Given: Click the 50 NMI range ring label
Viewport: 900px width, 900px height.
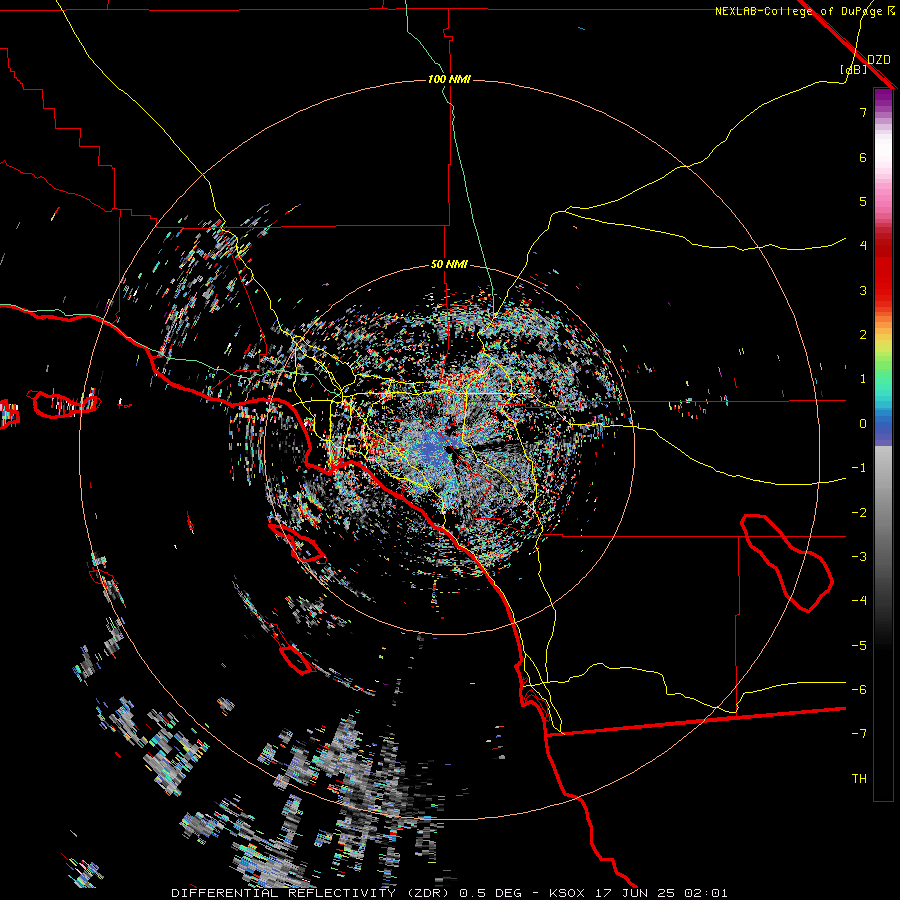Looking at the screenshot, I should click(449, 265).
